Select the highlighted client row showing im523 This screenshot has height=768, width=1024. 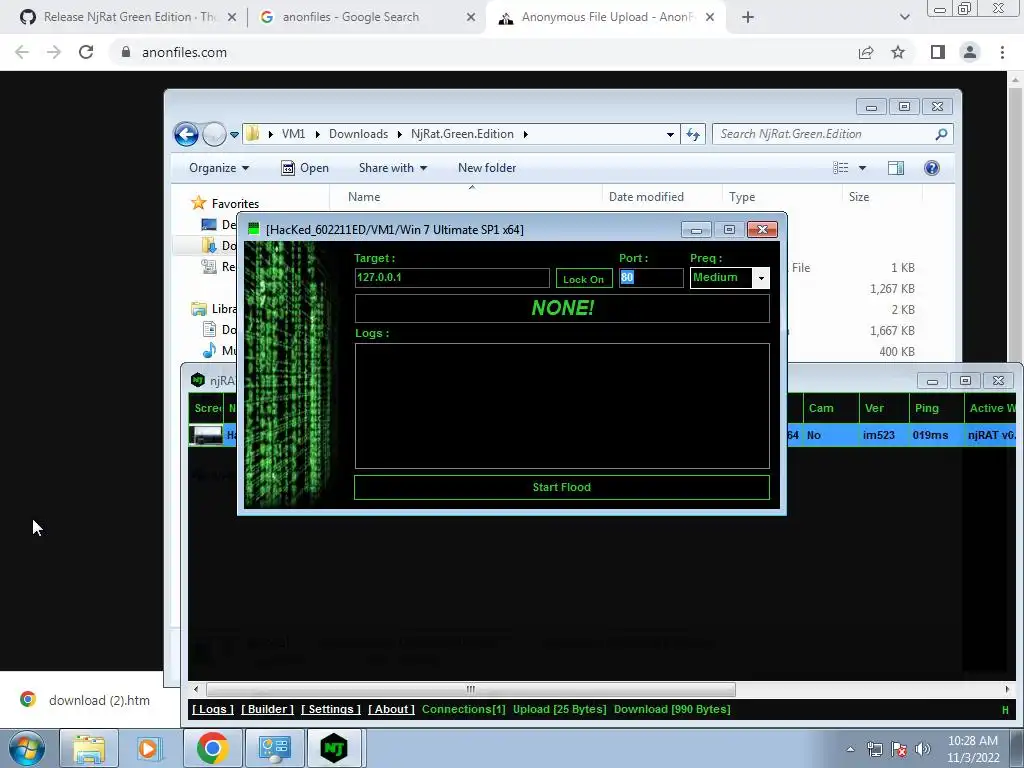point(901,435)
